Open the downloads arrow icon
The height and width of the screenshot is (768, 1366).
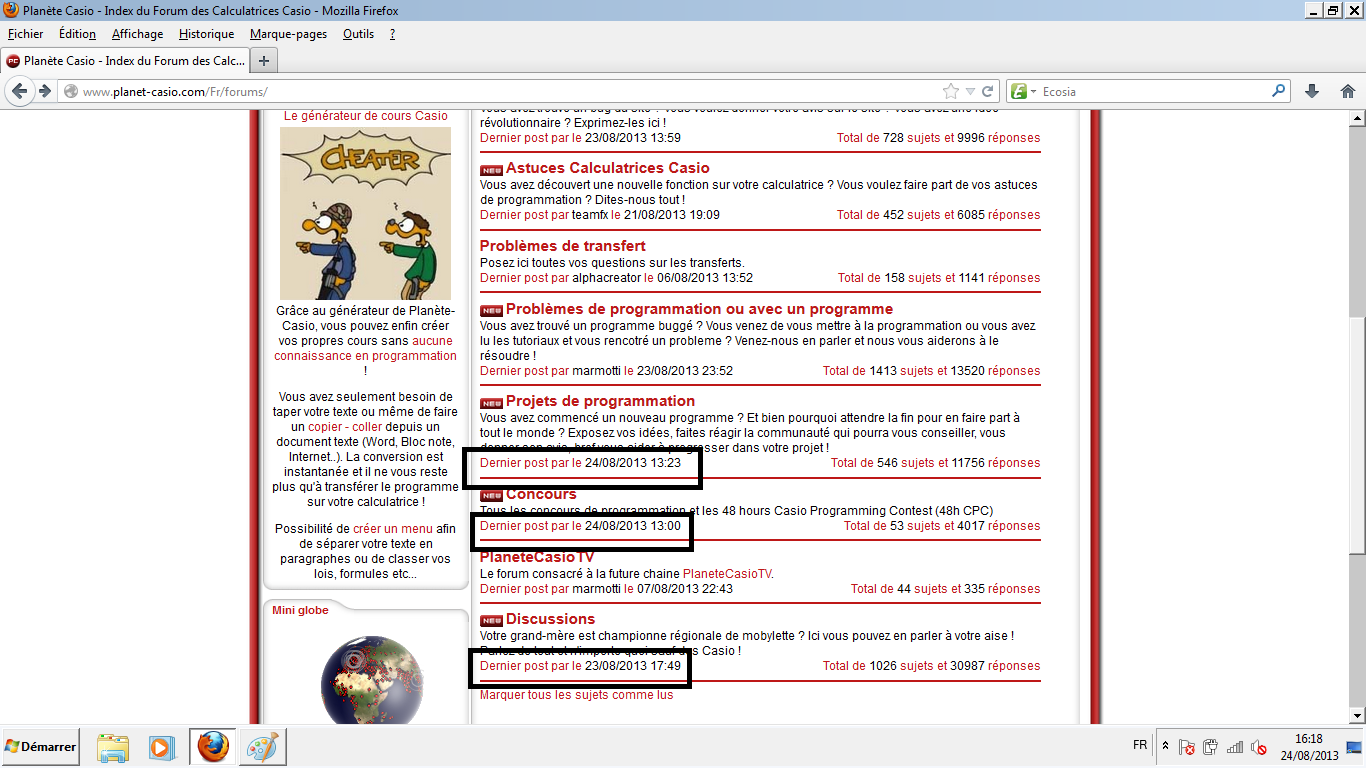1312,91
